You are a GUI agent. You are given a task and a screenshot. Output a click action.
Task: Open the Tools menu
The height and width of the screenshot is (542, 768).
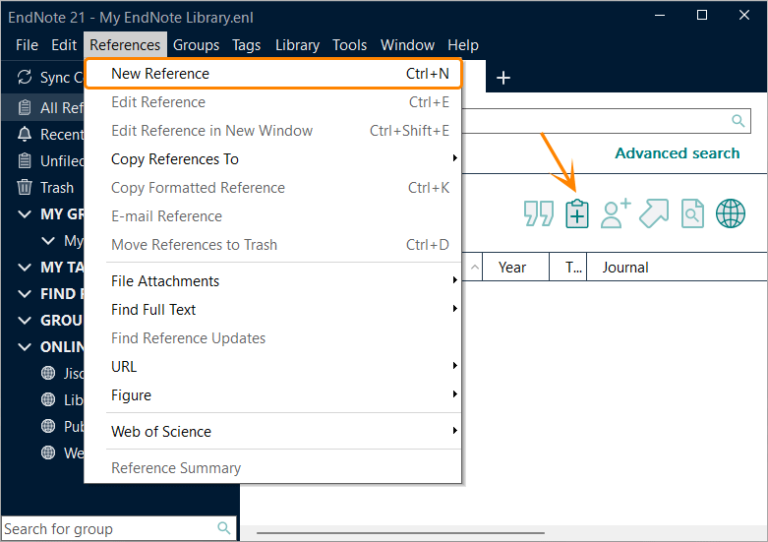click(350, 45)
